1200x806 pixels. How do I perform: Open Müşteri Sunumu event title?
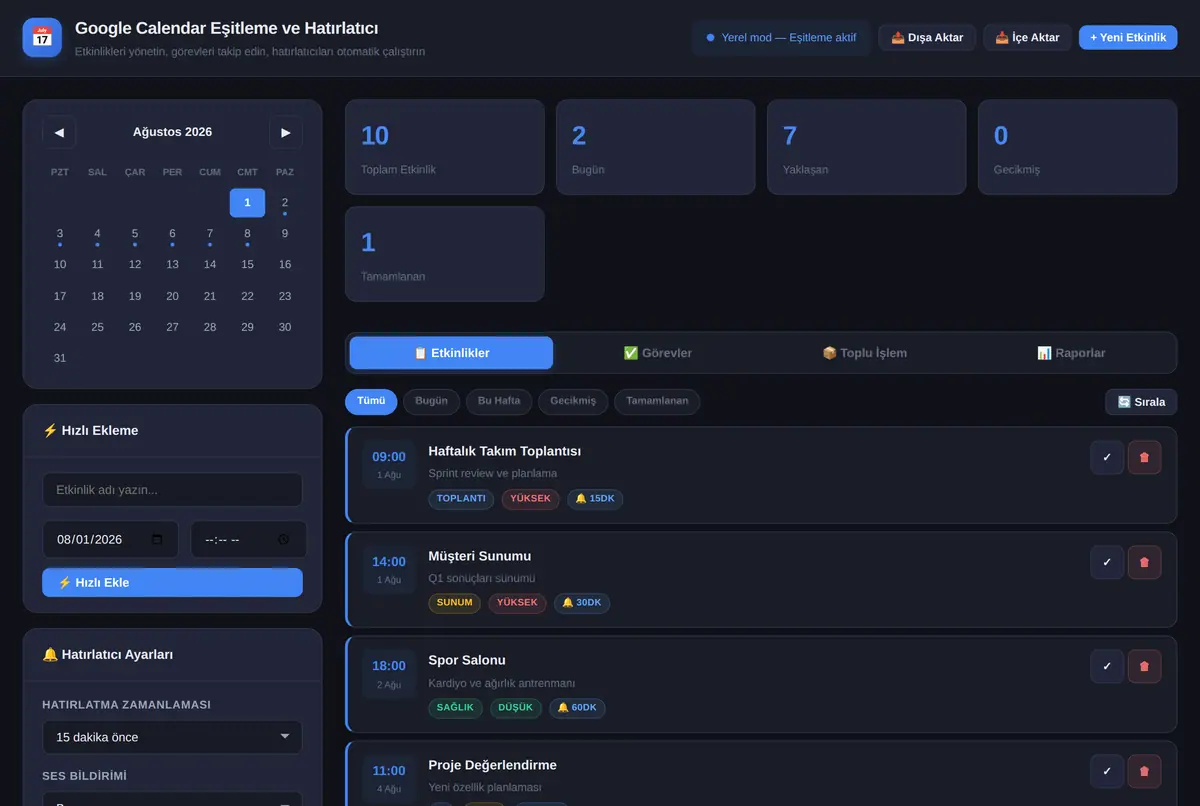pos(480,556)
